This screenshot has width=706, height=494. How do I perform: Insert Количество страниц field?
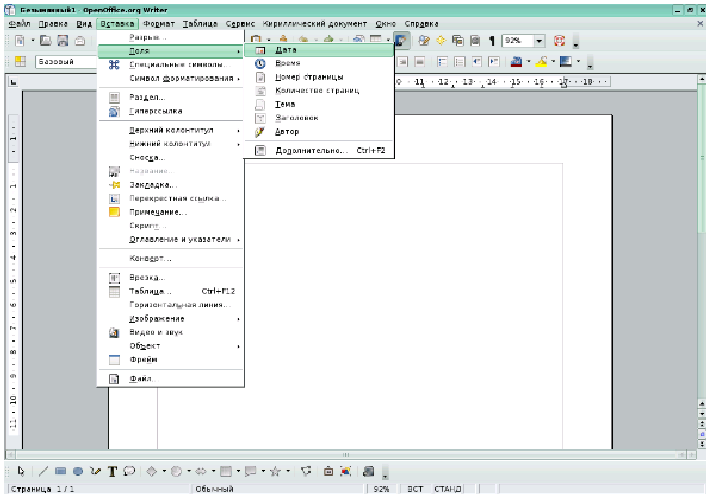tap(319, 91)
